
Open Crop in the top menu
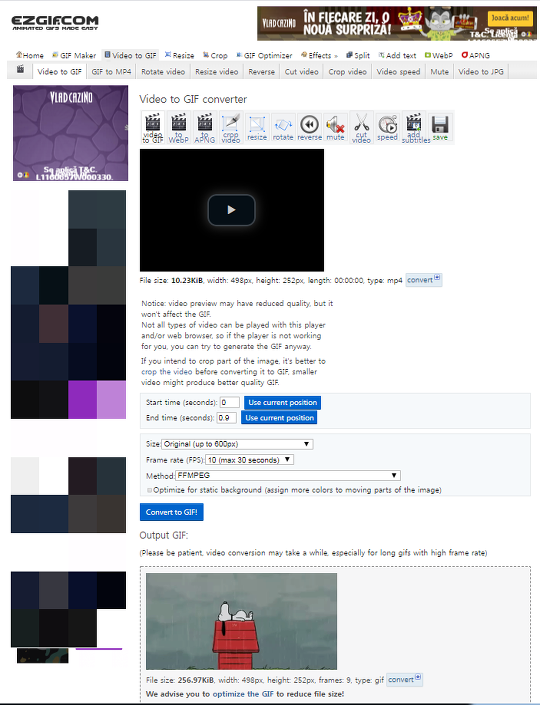[x=215, y=55]
